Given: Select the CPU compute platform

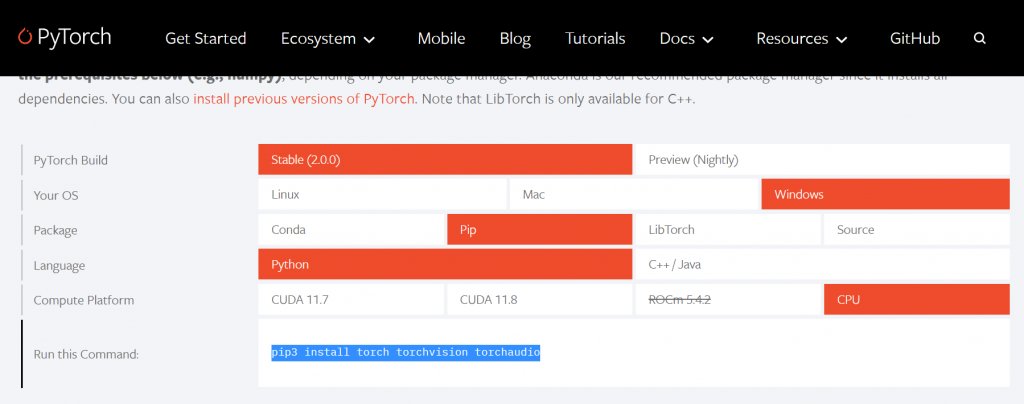Looking at the screenshot, I should (917, 300).
